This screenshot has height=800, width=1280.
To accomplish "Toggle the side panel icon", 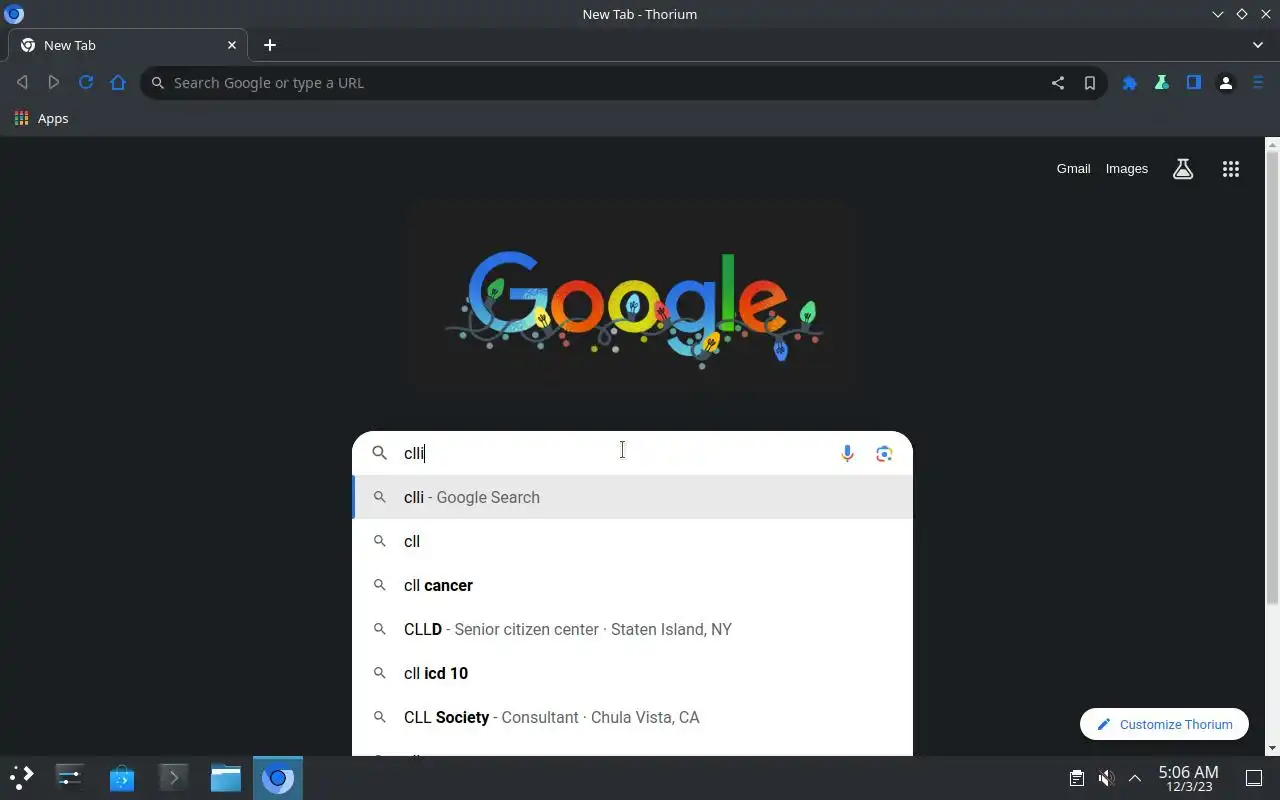I will (x=1194, y=83).
